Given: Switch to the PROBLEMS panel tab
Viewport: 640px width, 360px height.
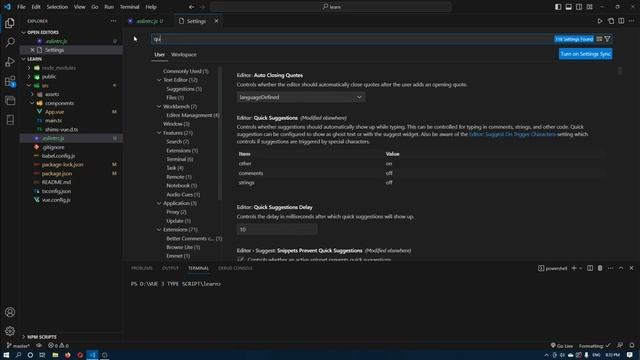Looking at the screenshot, I should pyautogui.click(x=142, y=268).
